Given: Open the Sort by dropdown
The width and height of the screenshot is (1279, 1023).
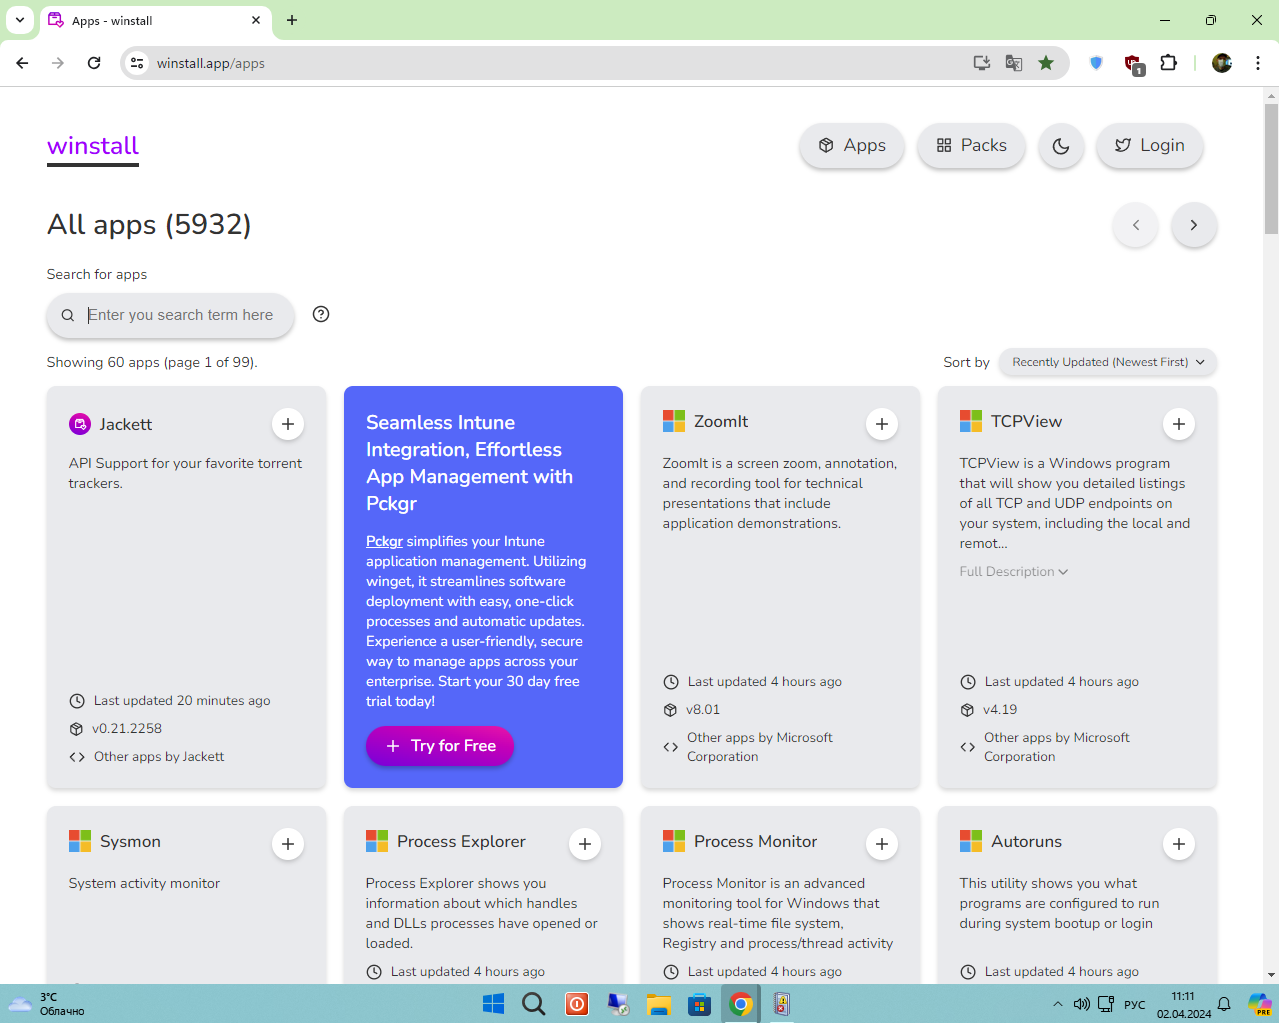Looking at the screenshot, I should tap(1108, 362).
